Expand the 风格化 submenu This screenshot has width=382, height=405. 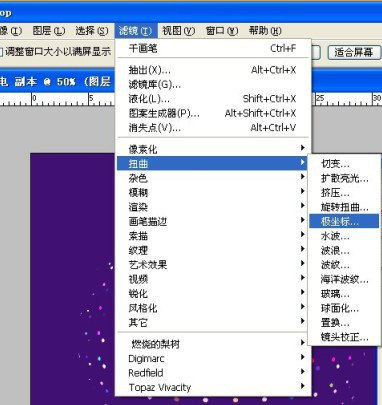point(213,308)
